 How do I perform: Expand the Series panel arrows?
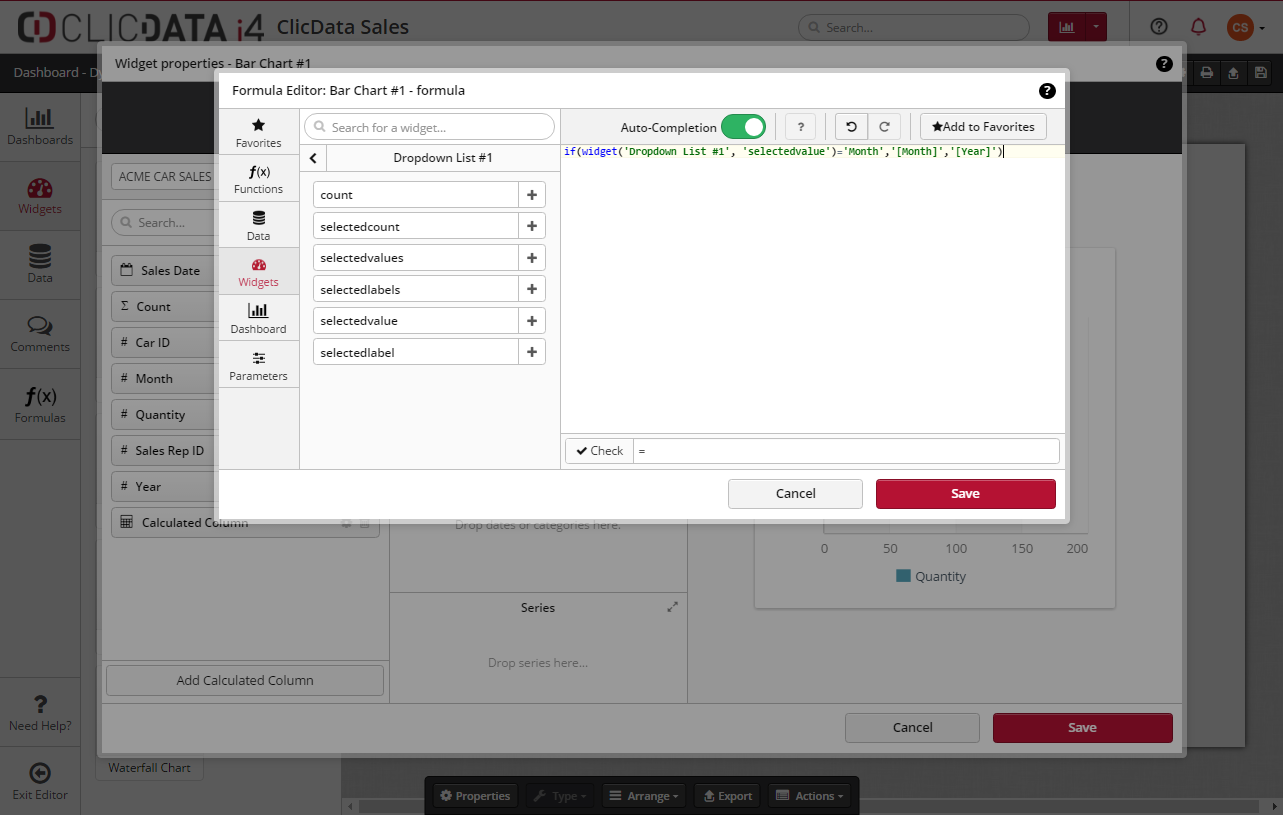click(672, 607)
